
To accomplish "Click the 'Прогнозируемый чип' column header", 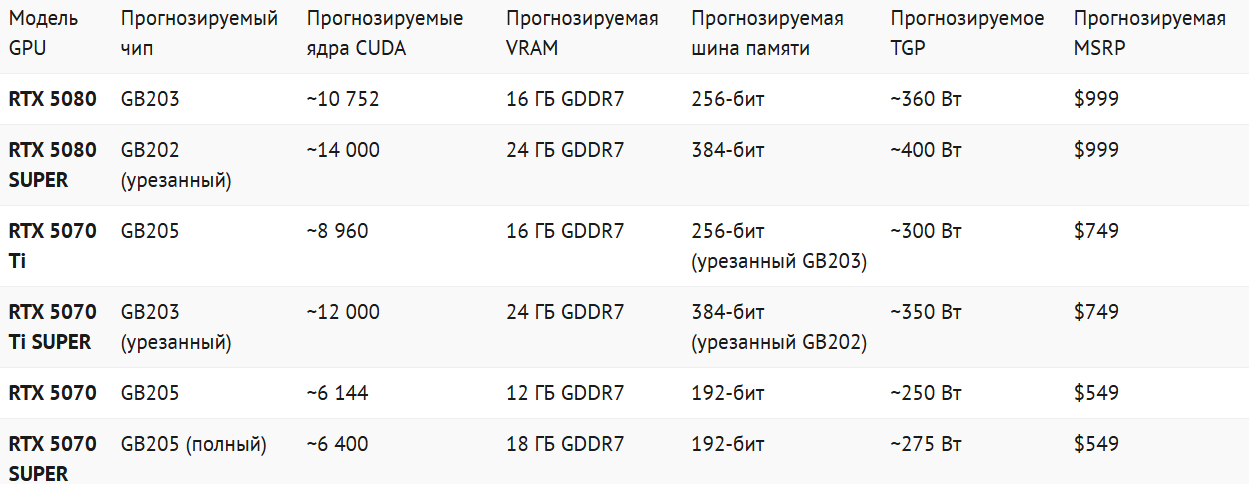I will click(x=199, y=33).
